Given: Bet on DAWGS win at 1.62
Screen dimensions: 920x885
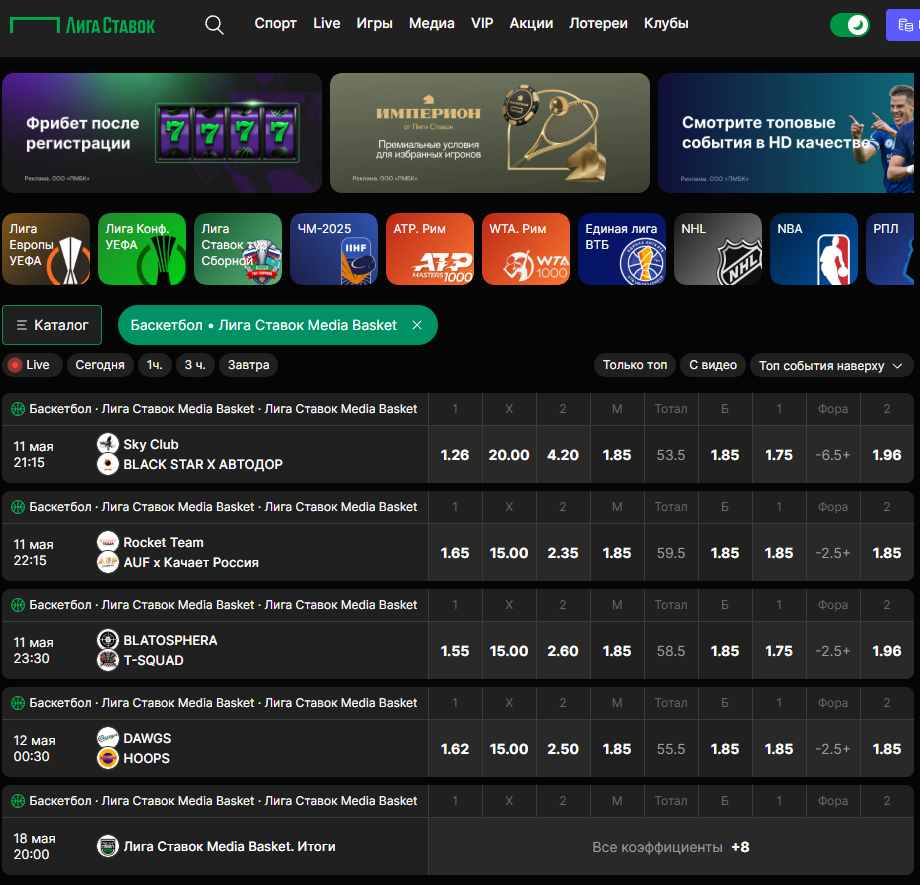Looking at the screenshot, I should pyautogui.click(x=455, y=749).
